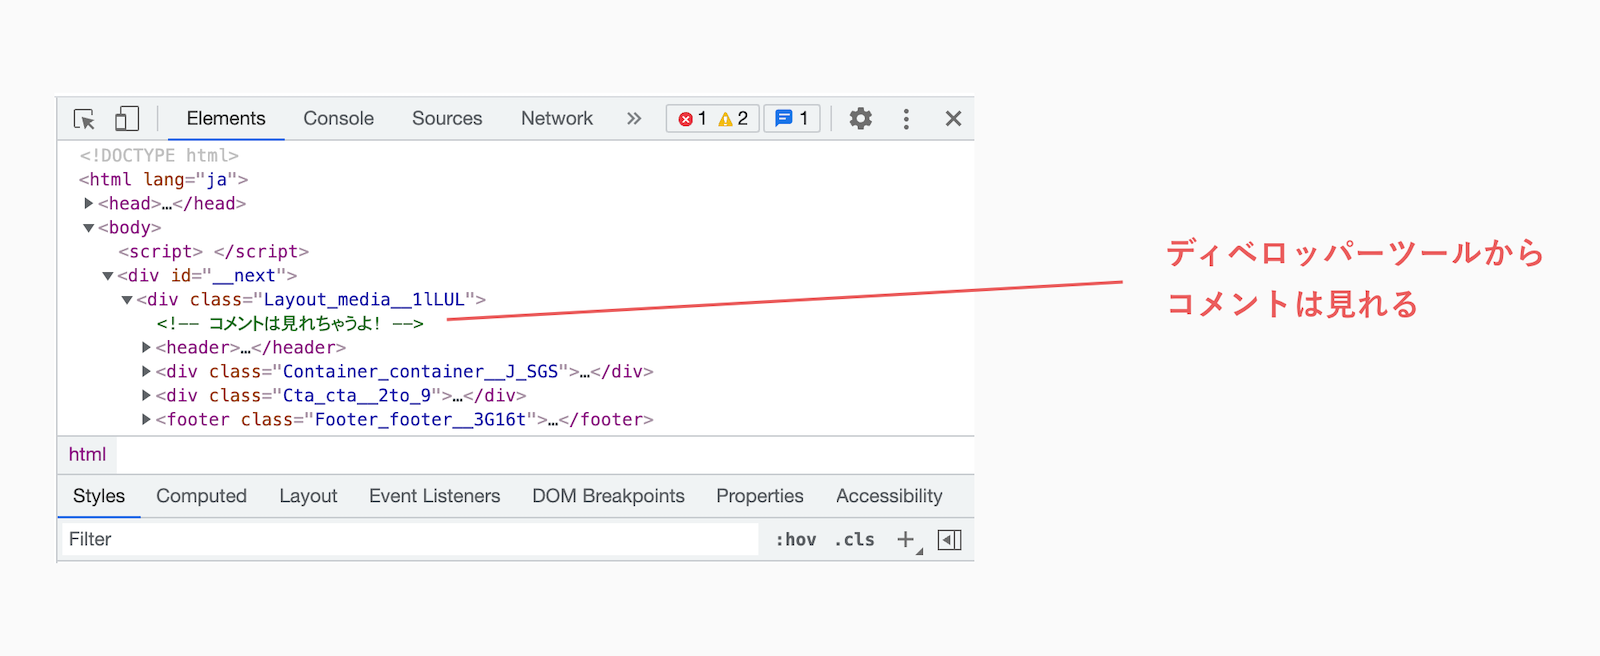Add new style rule plus icon
The height and width of the screenshot is (656, 1600).
coord(906,540)
